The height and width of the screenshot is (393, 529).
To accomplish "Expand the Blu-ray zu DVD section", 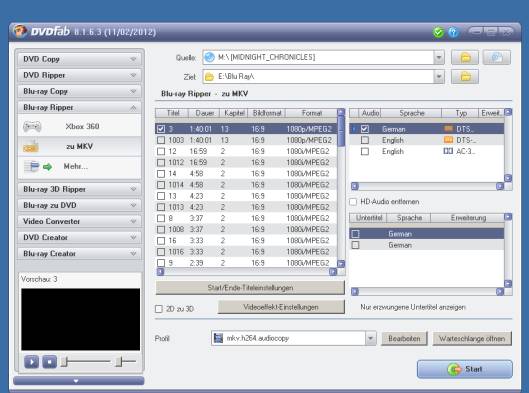I will tap(79, 205).
